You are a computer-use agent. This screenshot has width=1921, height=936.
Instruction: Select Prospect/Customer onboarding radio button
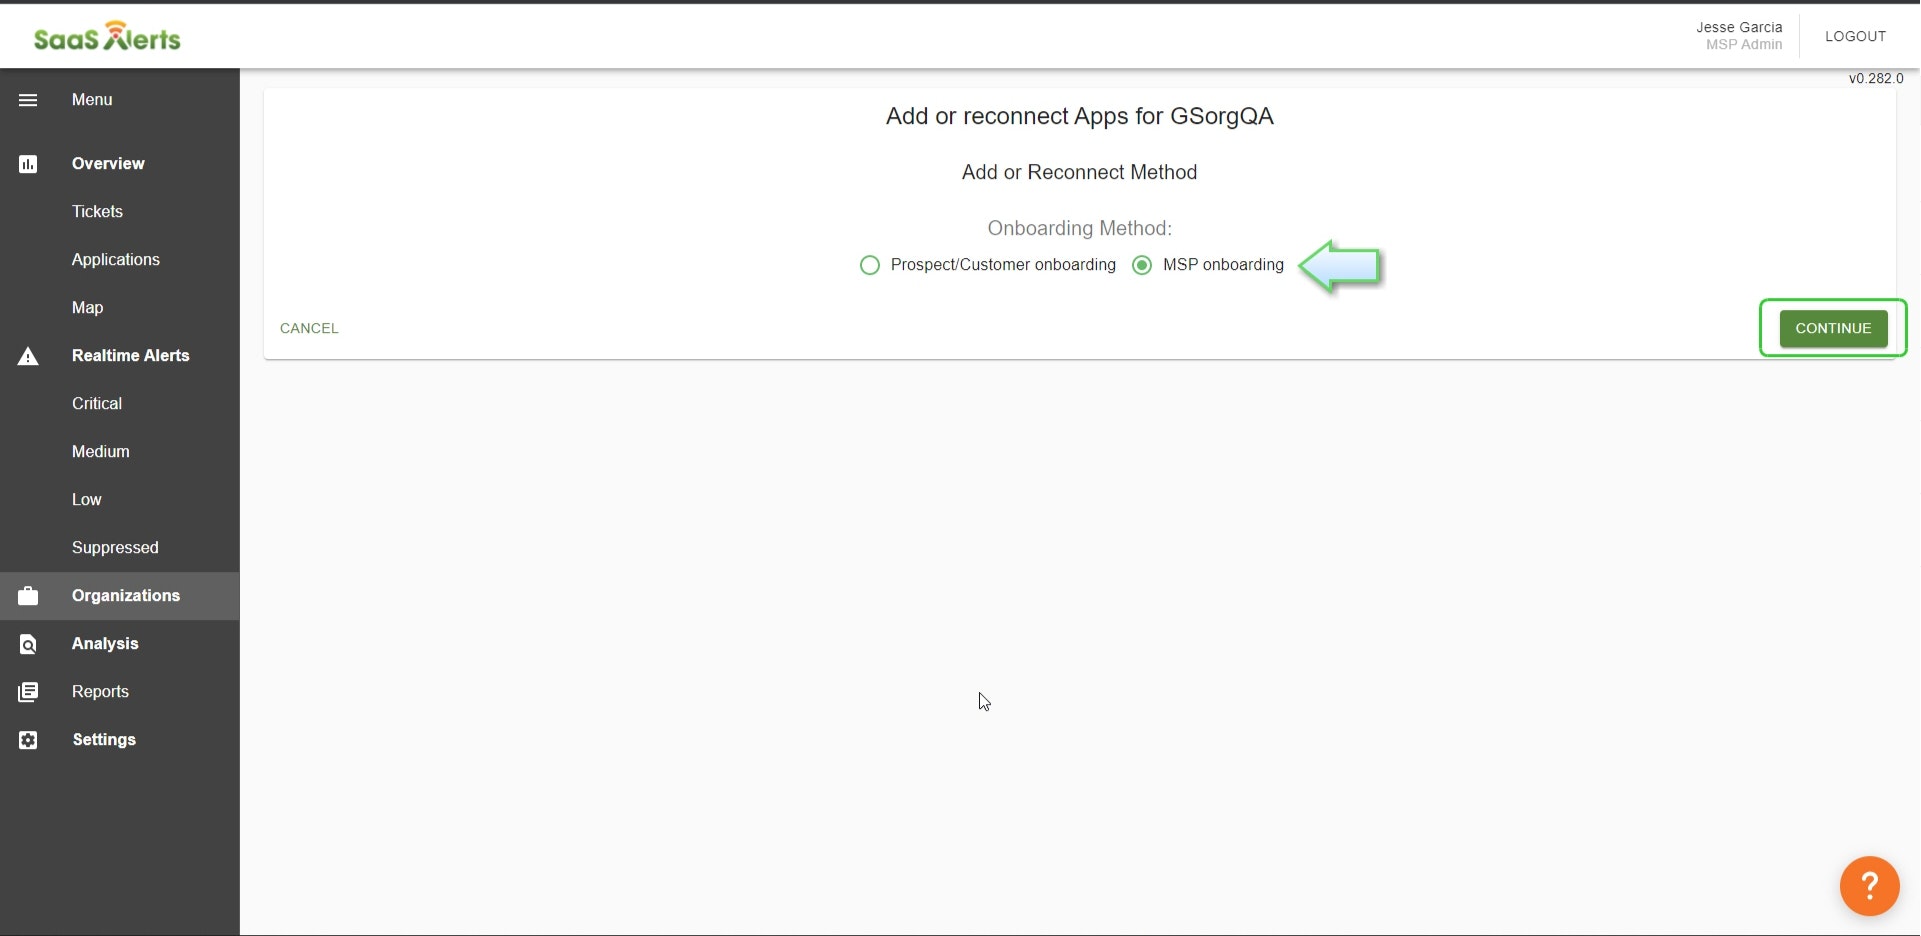point(870,265)
